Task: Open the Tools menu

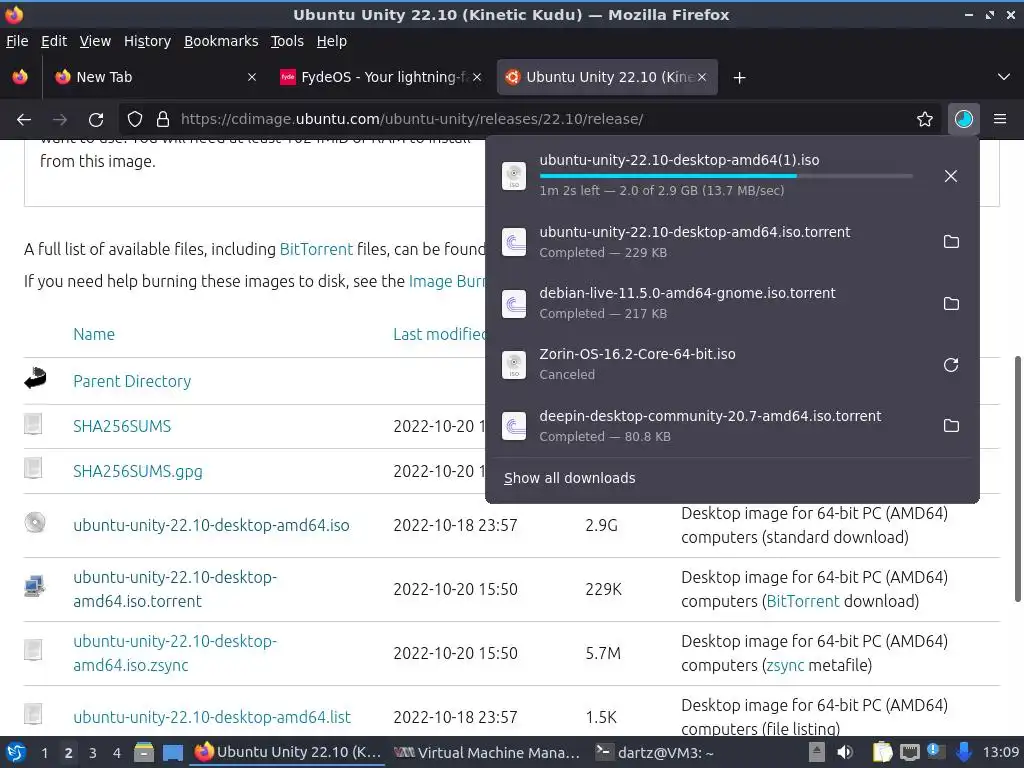Action: pyautogui.click(x=287, y=41)
